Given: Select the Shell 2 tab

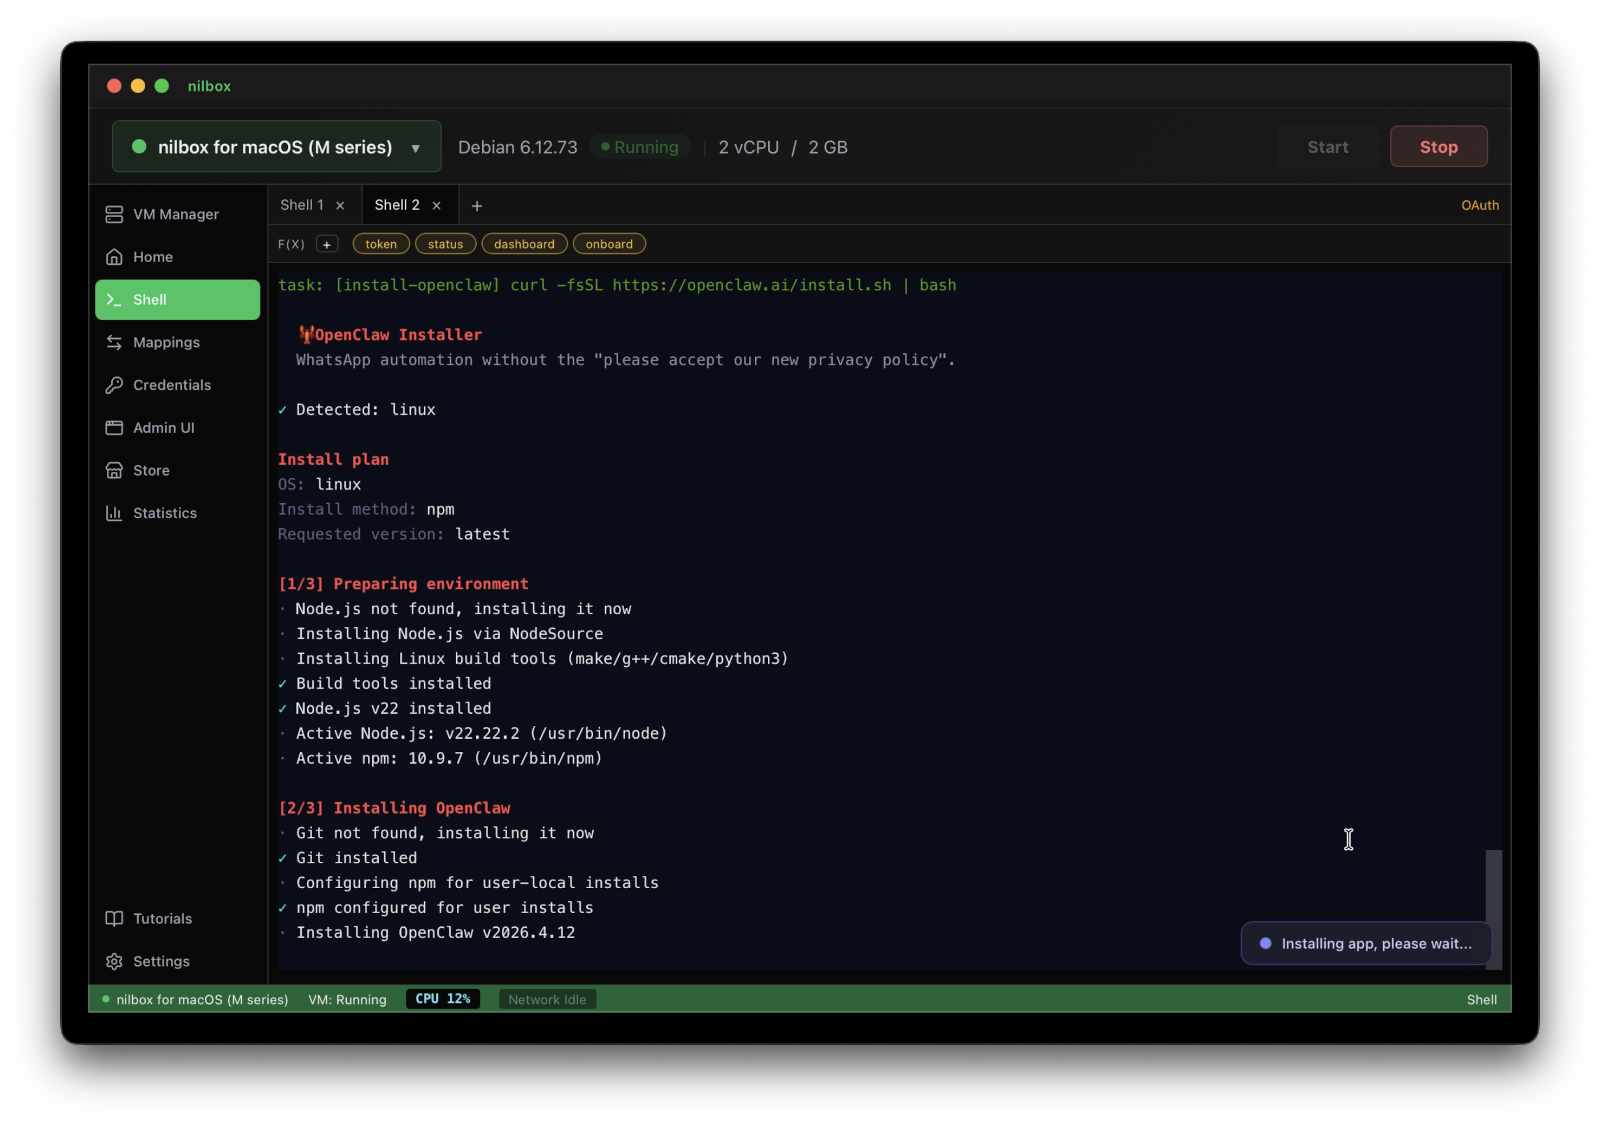Looking at the screenshot, I should [x=397, y=205].
